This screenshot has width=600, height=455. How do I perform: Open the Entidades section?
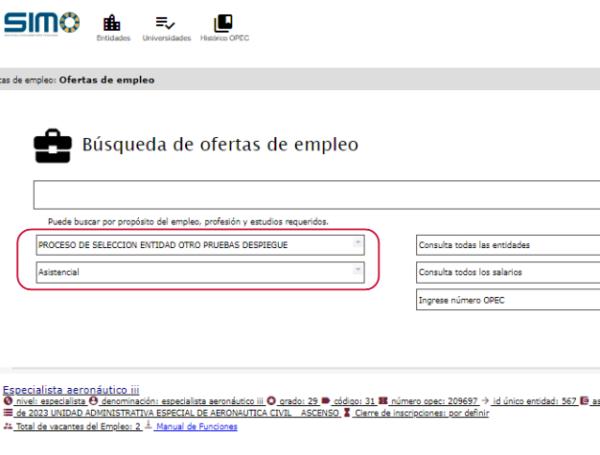(113, 26)
